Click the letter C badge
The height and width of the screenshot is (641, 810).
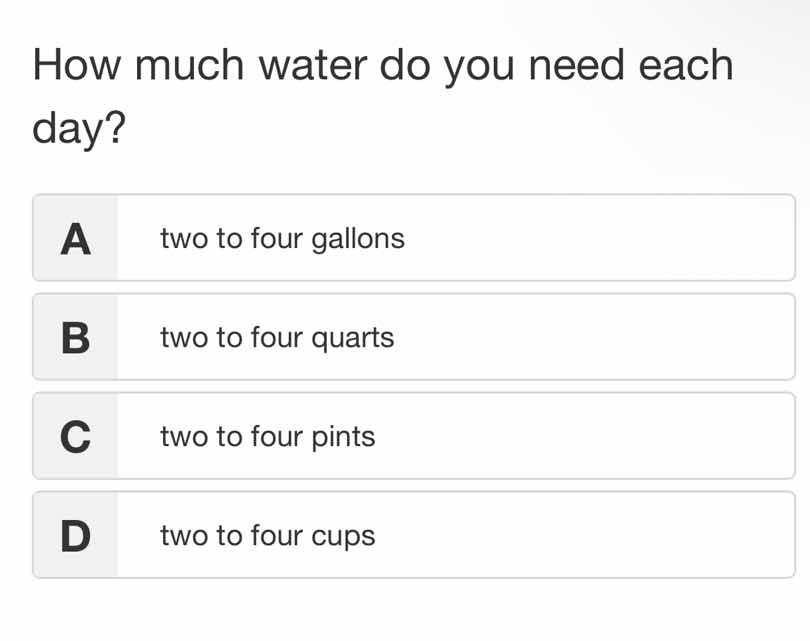(x=74, y=436)
